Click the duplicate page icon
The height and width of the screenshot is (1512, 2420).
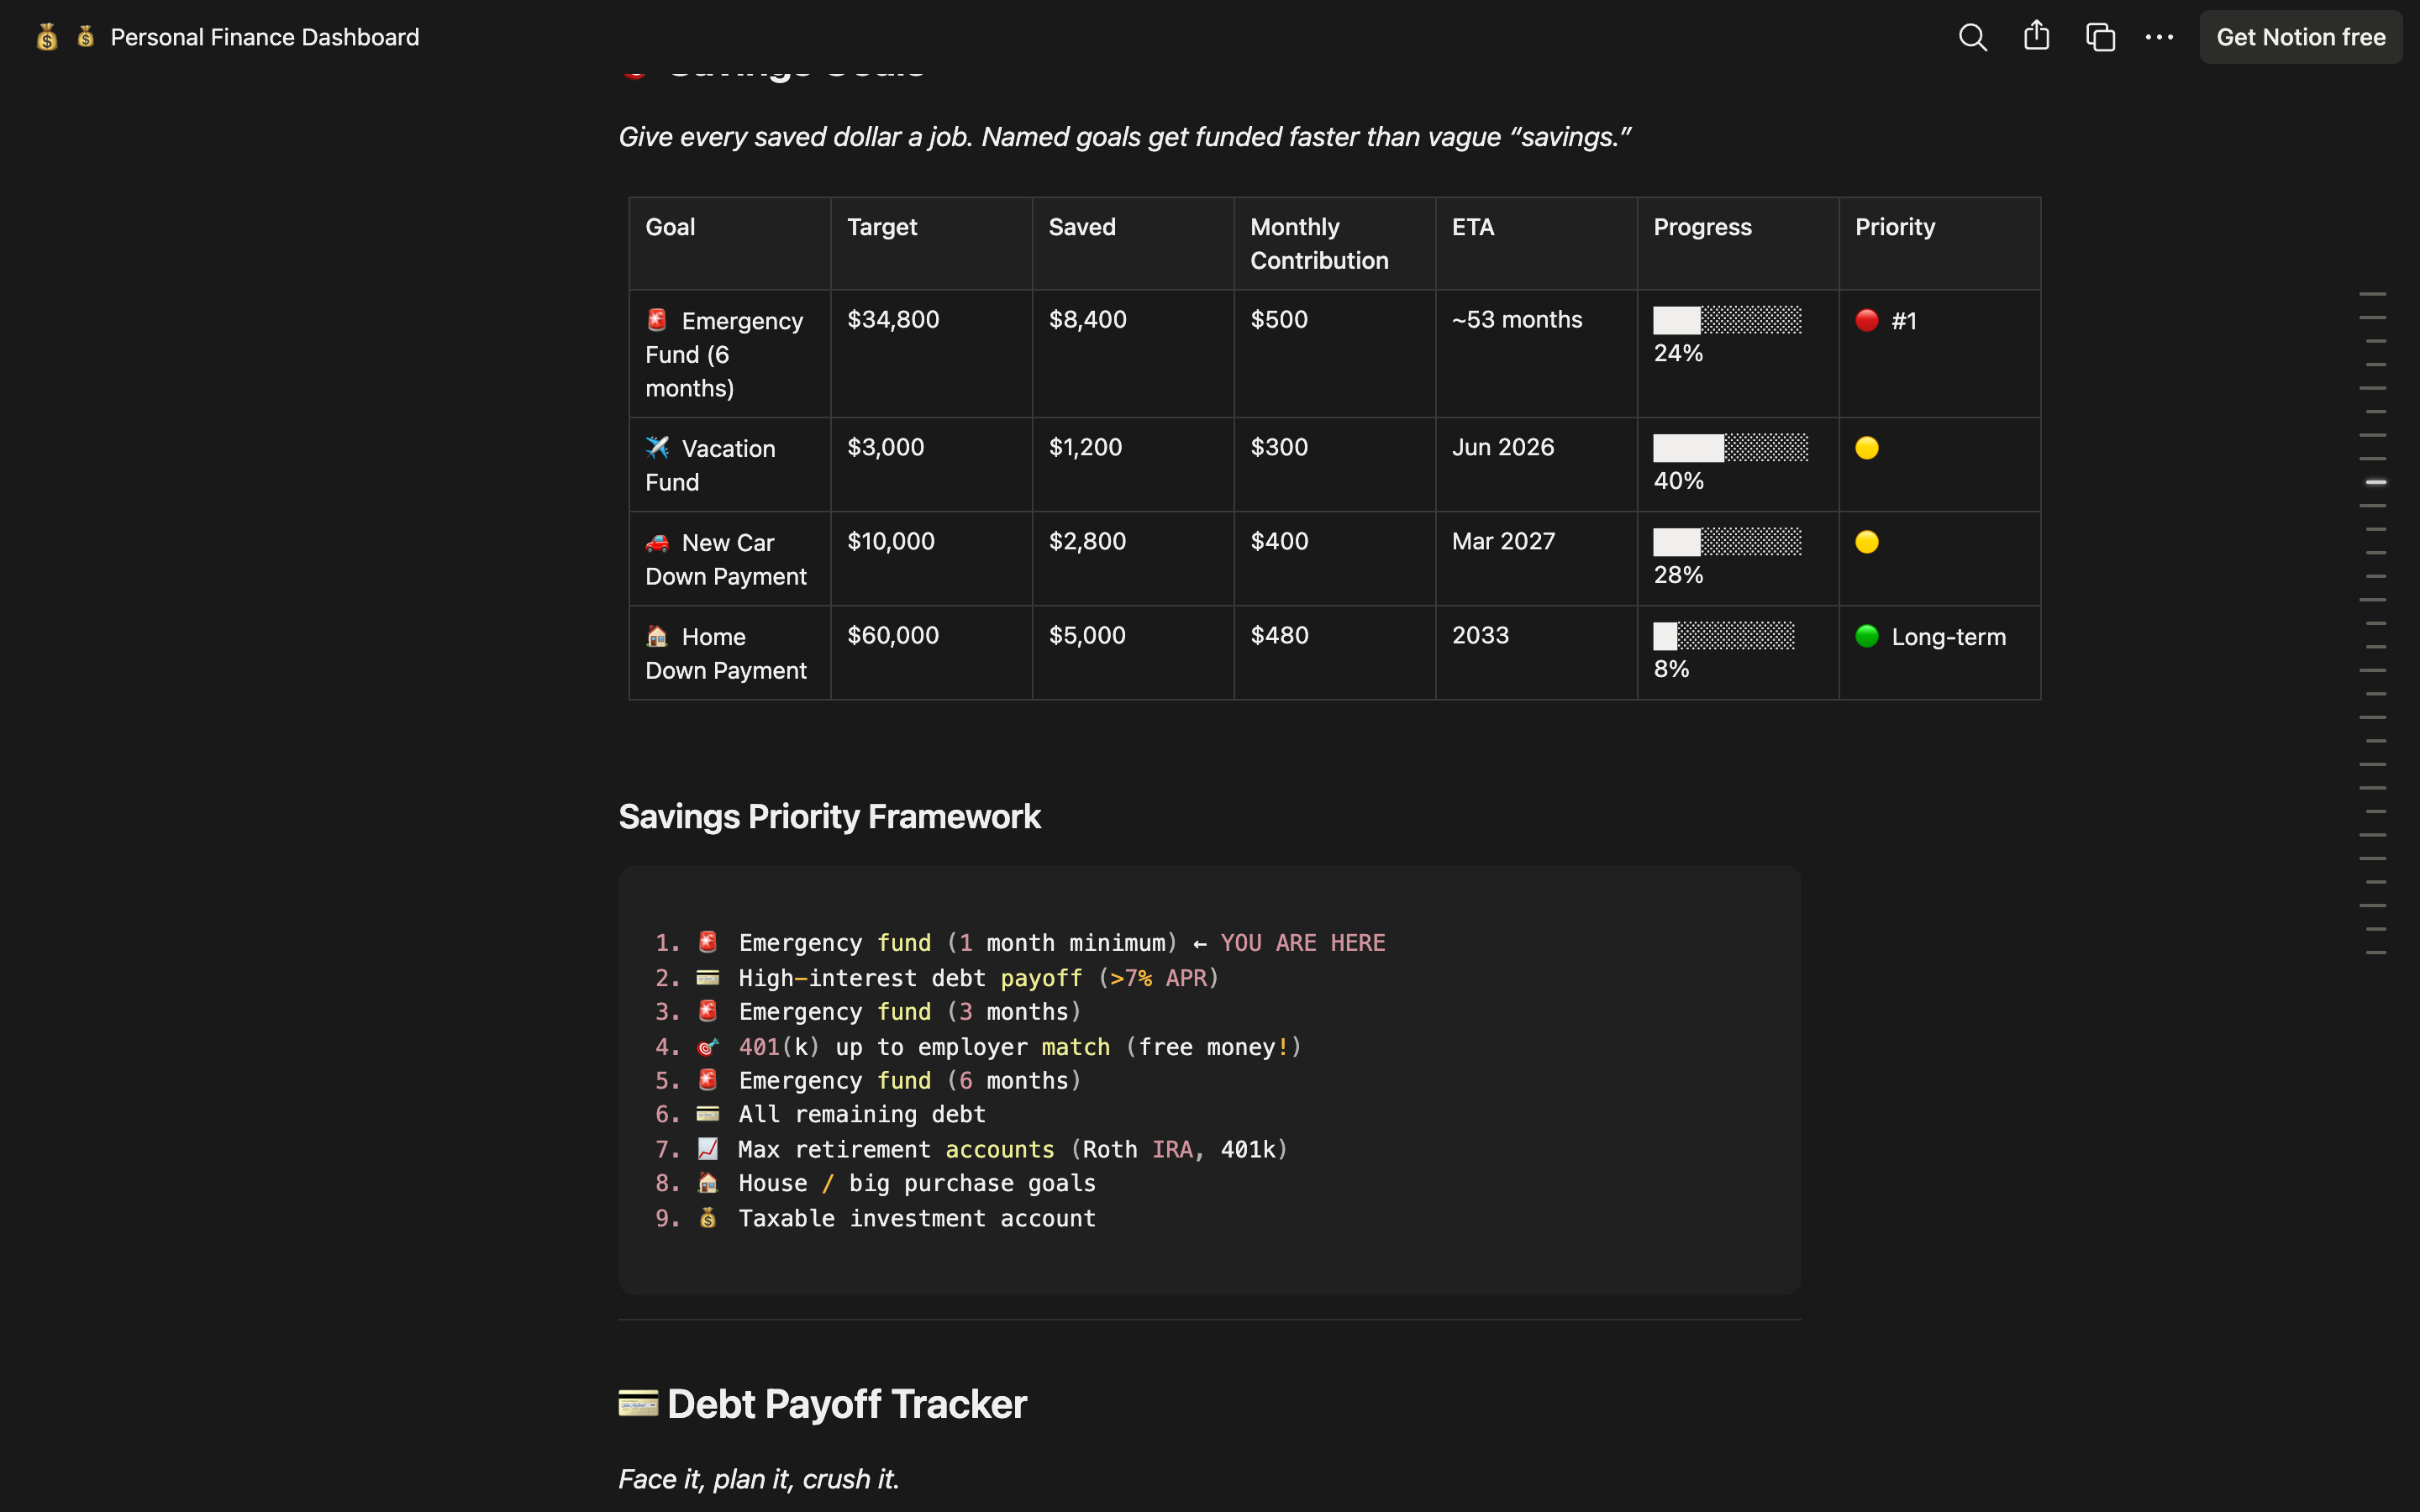pyautogui.click(x=2100, y=37)
